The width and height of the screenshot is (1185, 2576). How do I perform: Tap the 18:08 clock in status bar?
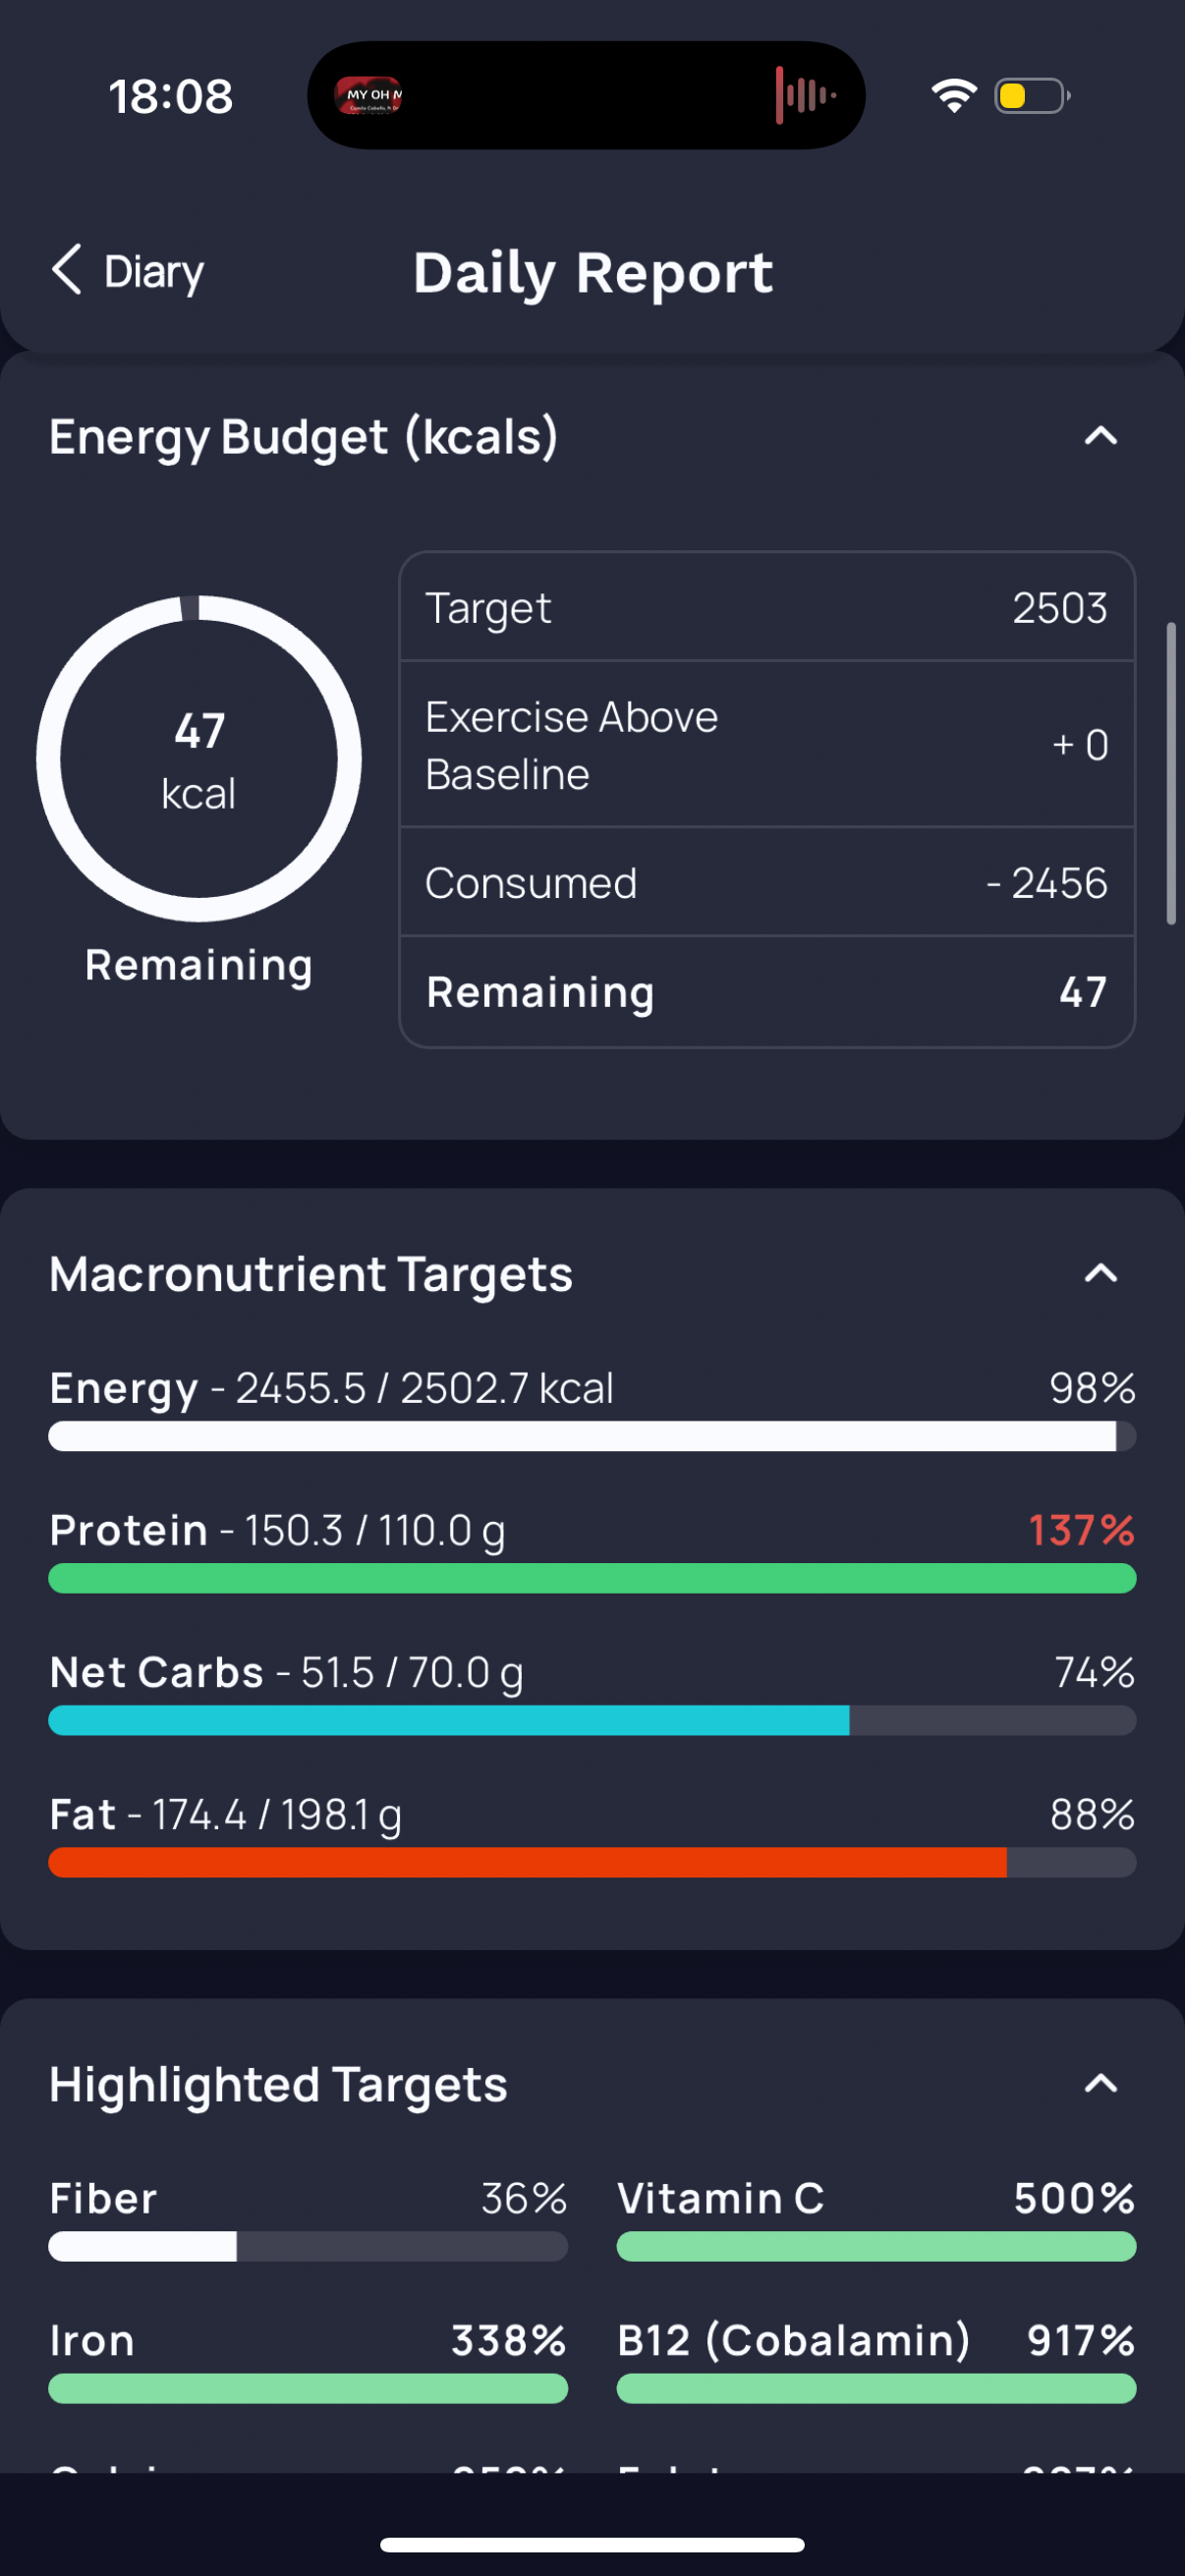click(x=171, y=97)
